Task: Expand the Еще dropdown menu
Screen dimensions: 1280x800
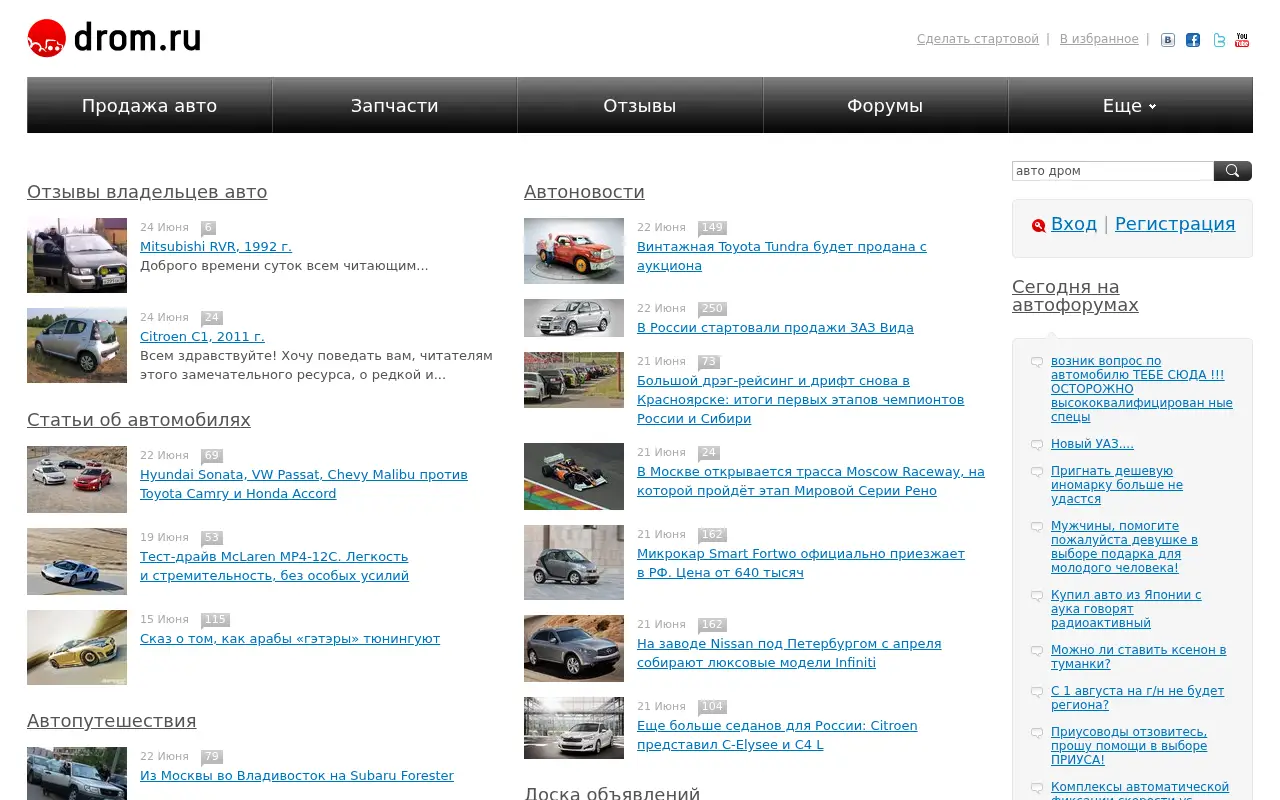Action: pyautogui.click(x=1130, y=105)
